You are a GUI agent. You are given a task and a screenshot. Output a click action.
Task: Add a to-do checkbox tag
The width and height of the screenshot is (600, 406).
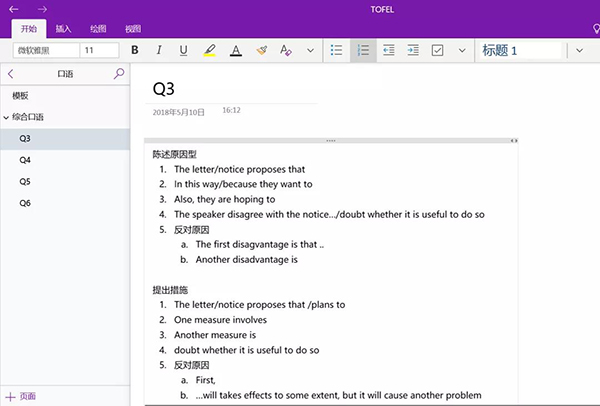click(438, 50)
